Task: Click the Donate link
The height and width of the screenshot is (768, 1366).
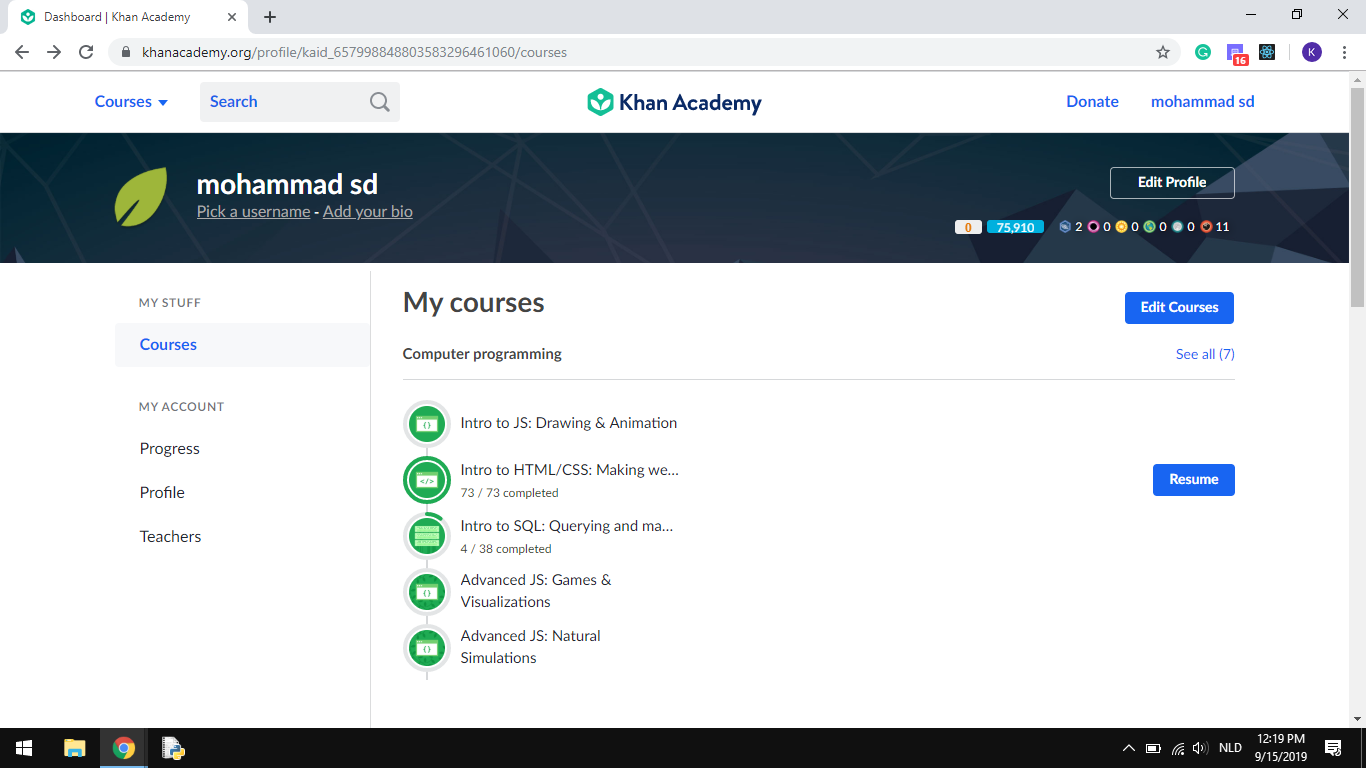Action: (1092, 102)
